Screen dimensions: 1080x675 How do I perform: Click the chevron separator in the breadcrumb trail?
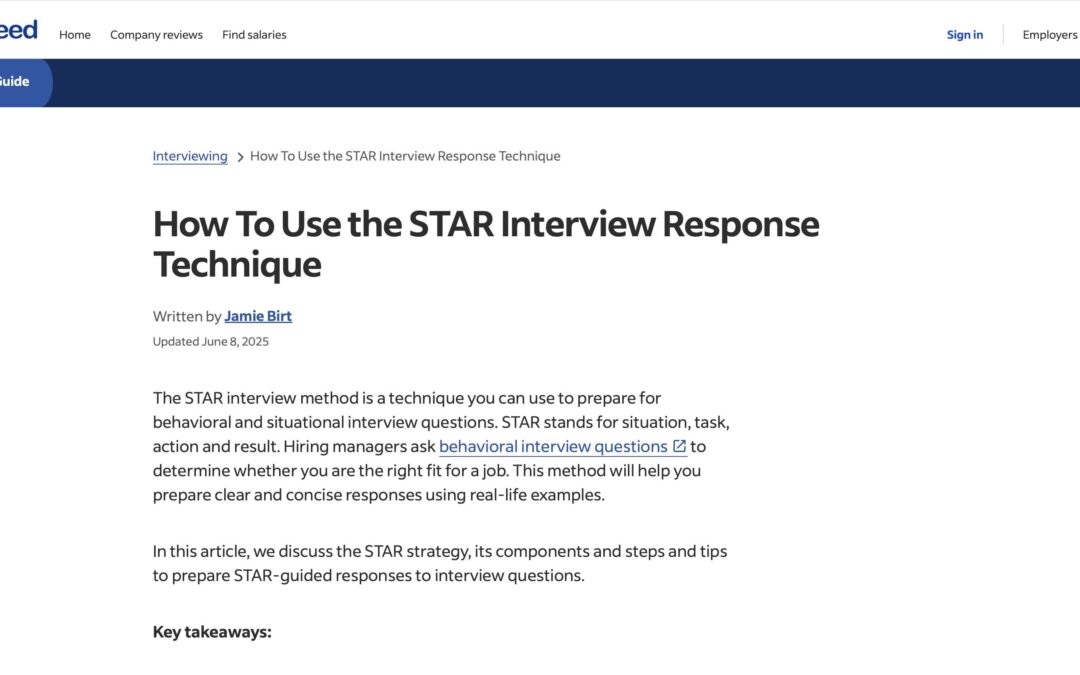point(239,156)
